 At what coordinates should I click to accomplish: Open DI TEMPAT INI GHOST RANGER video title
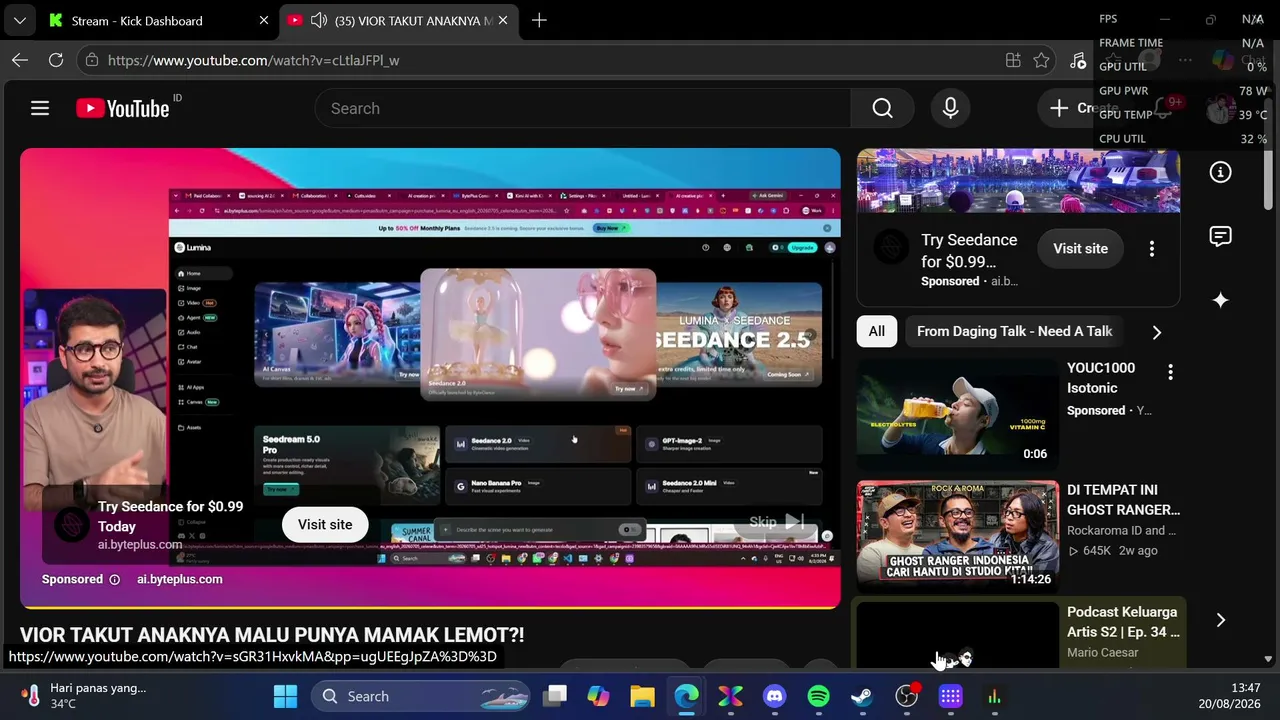click(x=1123, y=500)
